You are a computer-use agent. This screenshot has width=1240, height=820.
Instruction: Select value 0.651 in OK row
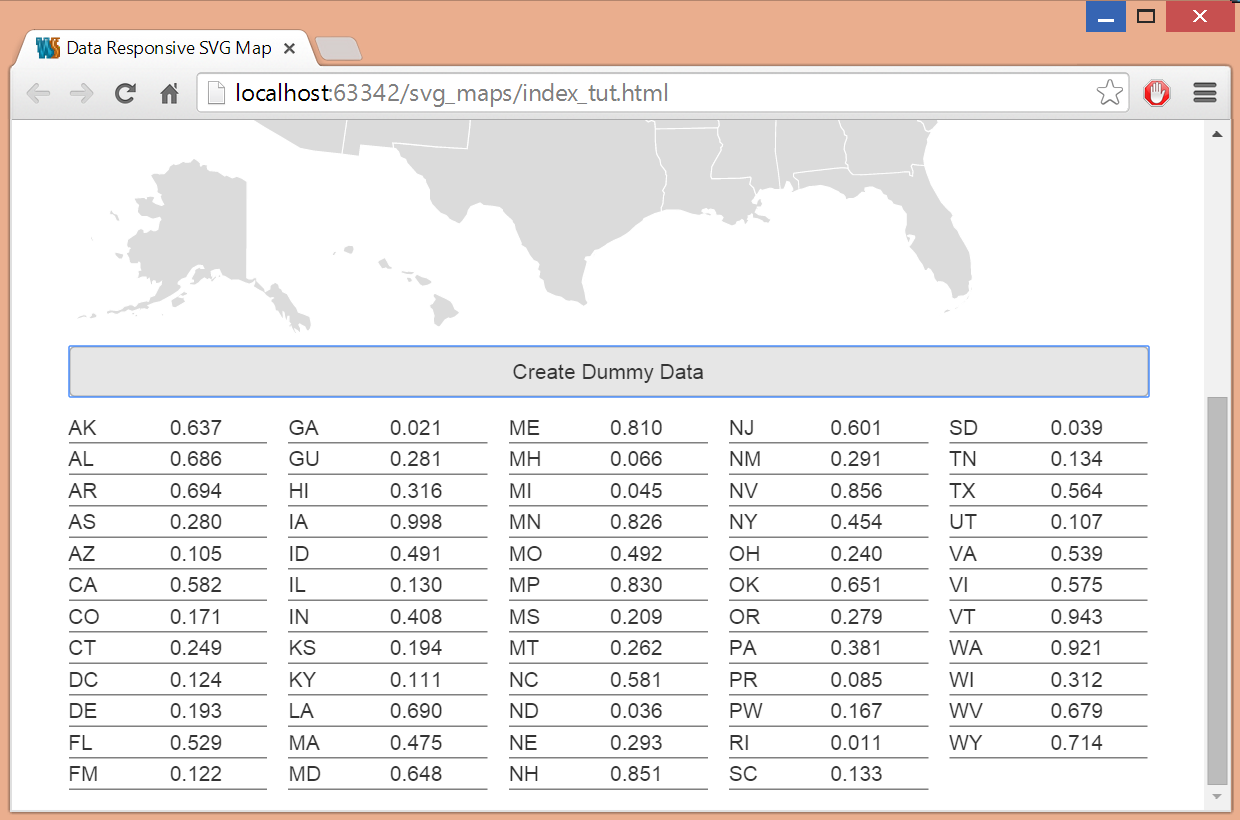856,585
